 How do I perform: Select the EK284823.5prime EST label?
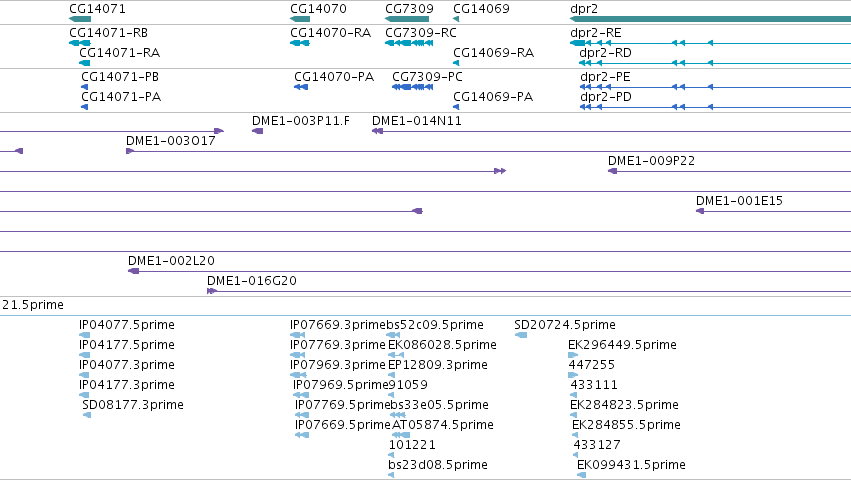pos(624,405)
